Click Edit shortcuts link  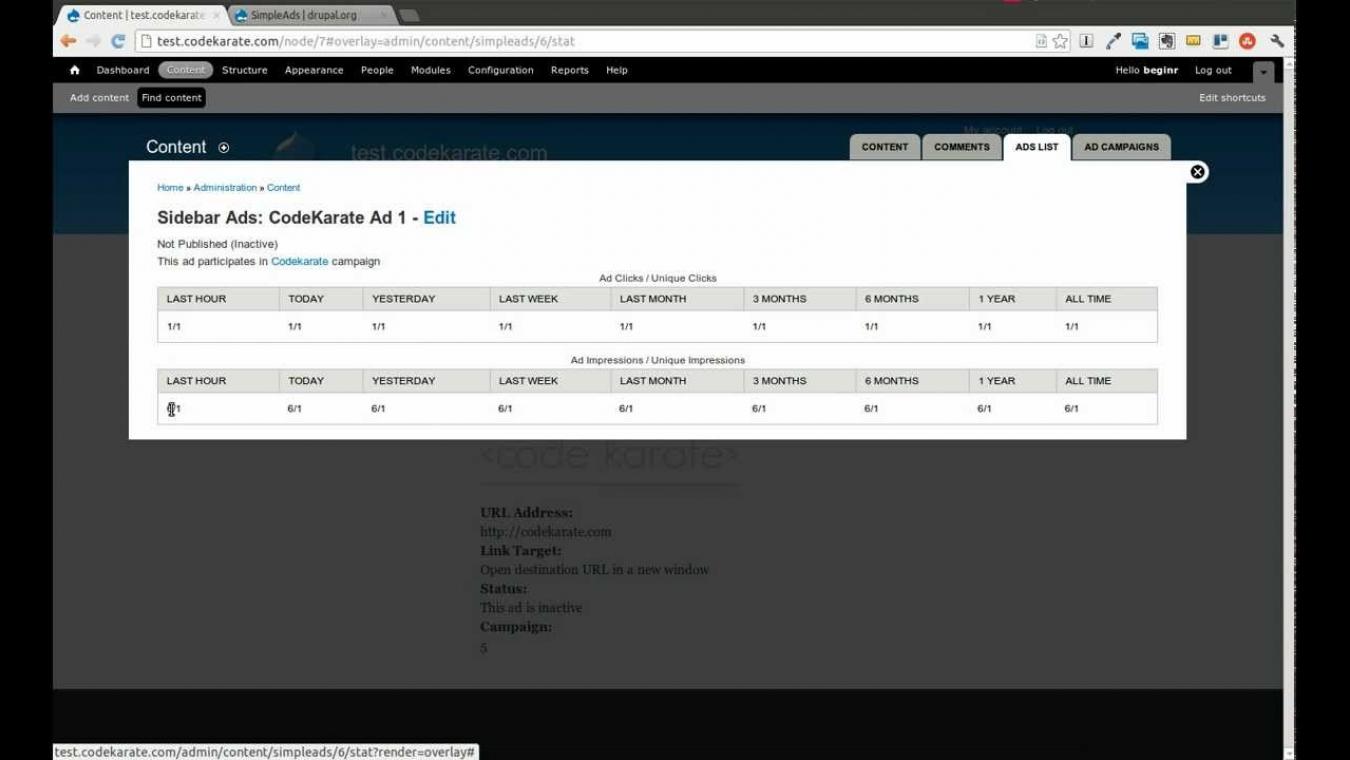click(x=1232, y=98)
